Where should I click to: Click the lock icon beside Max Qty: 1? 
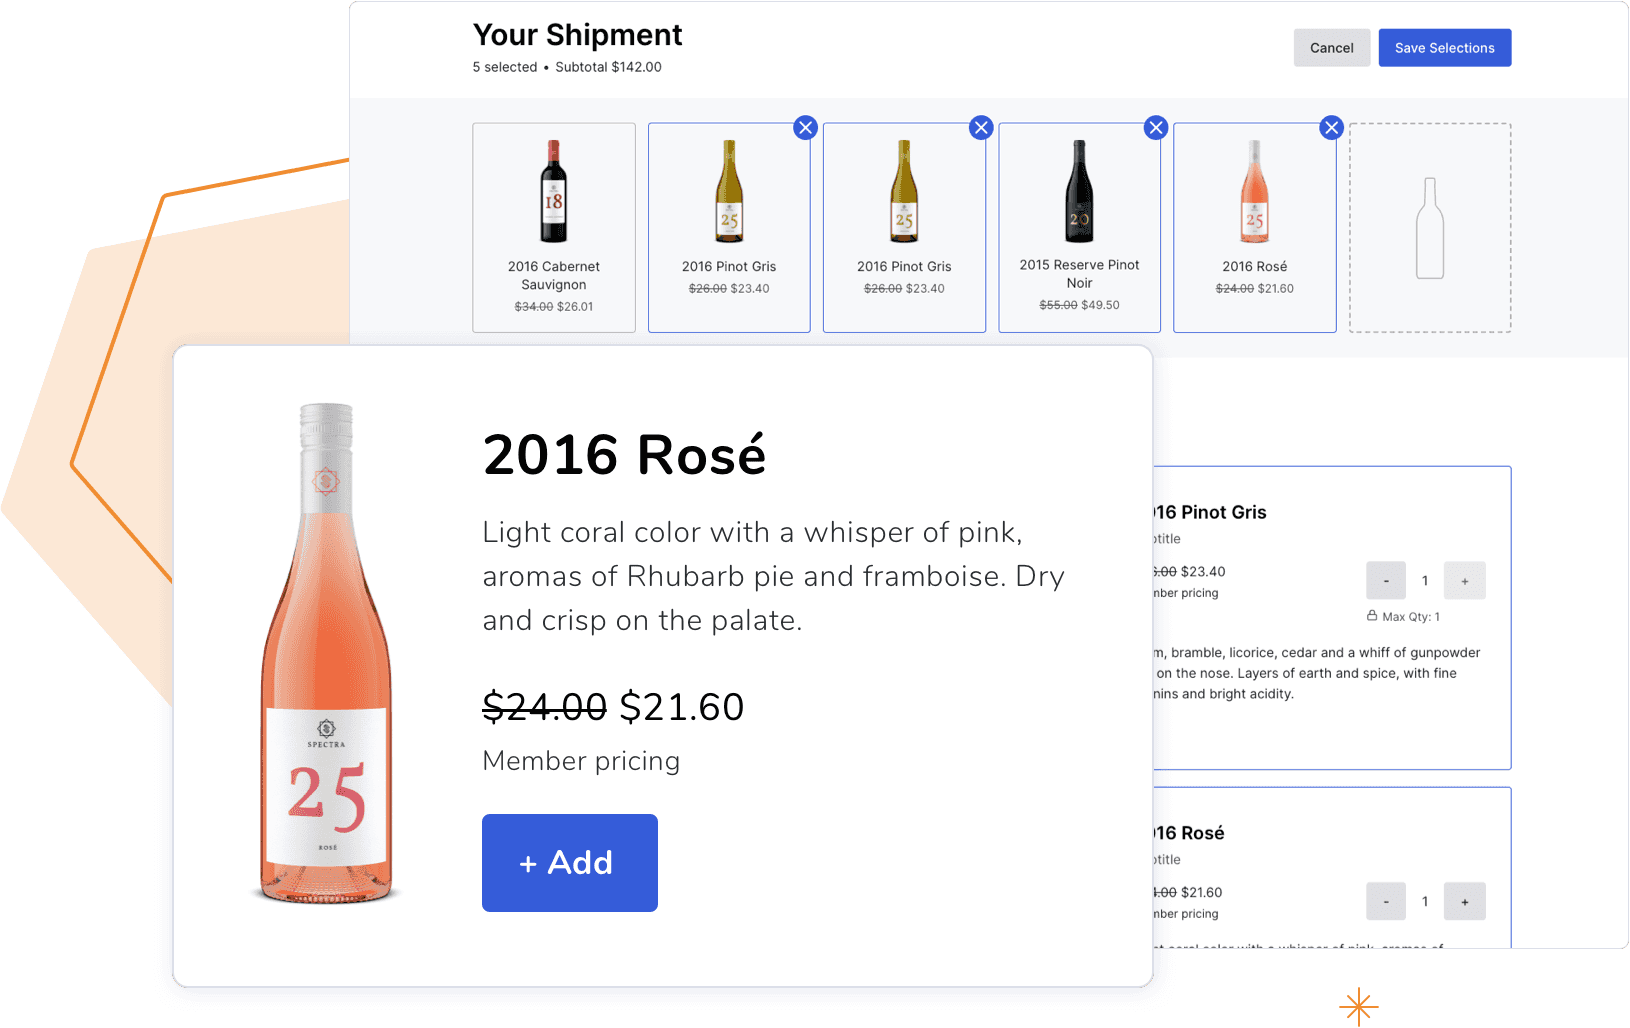click(x=1372, y=616)
